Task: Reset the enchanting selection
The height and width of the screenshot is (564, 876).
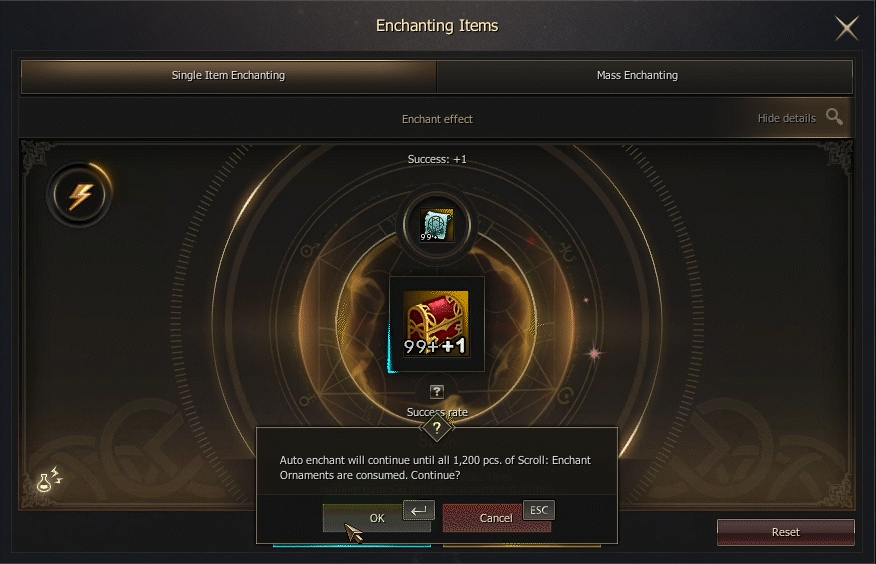Action: (785, 532)
